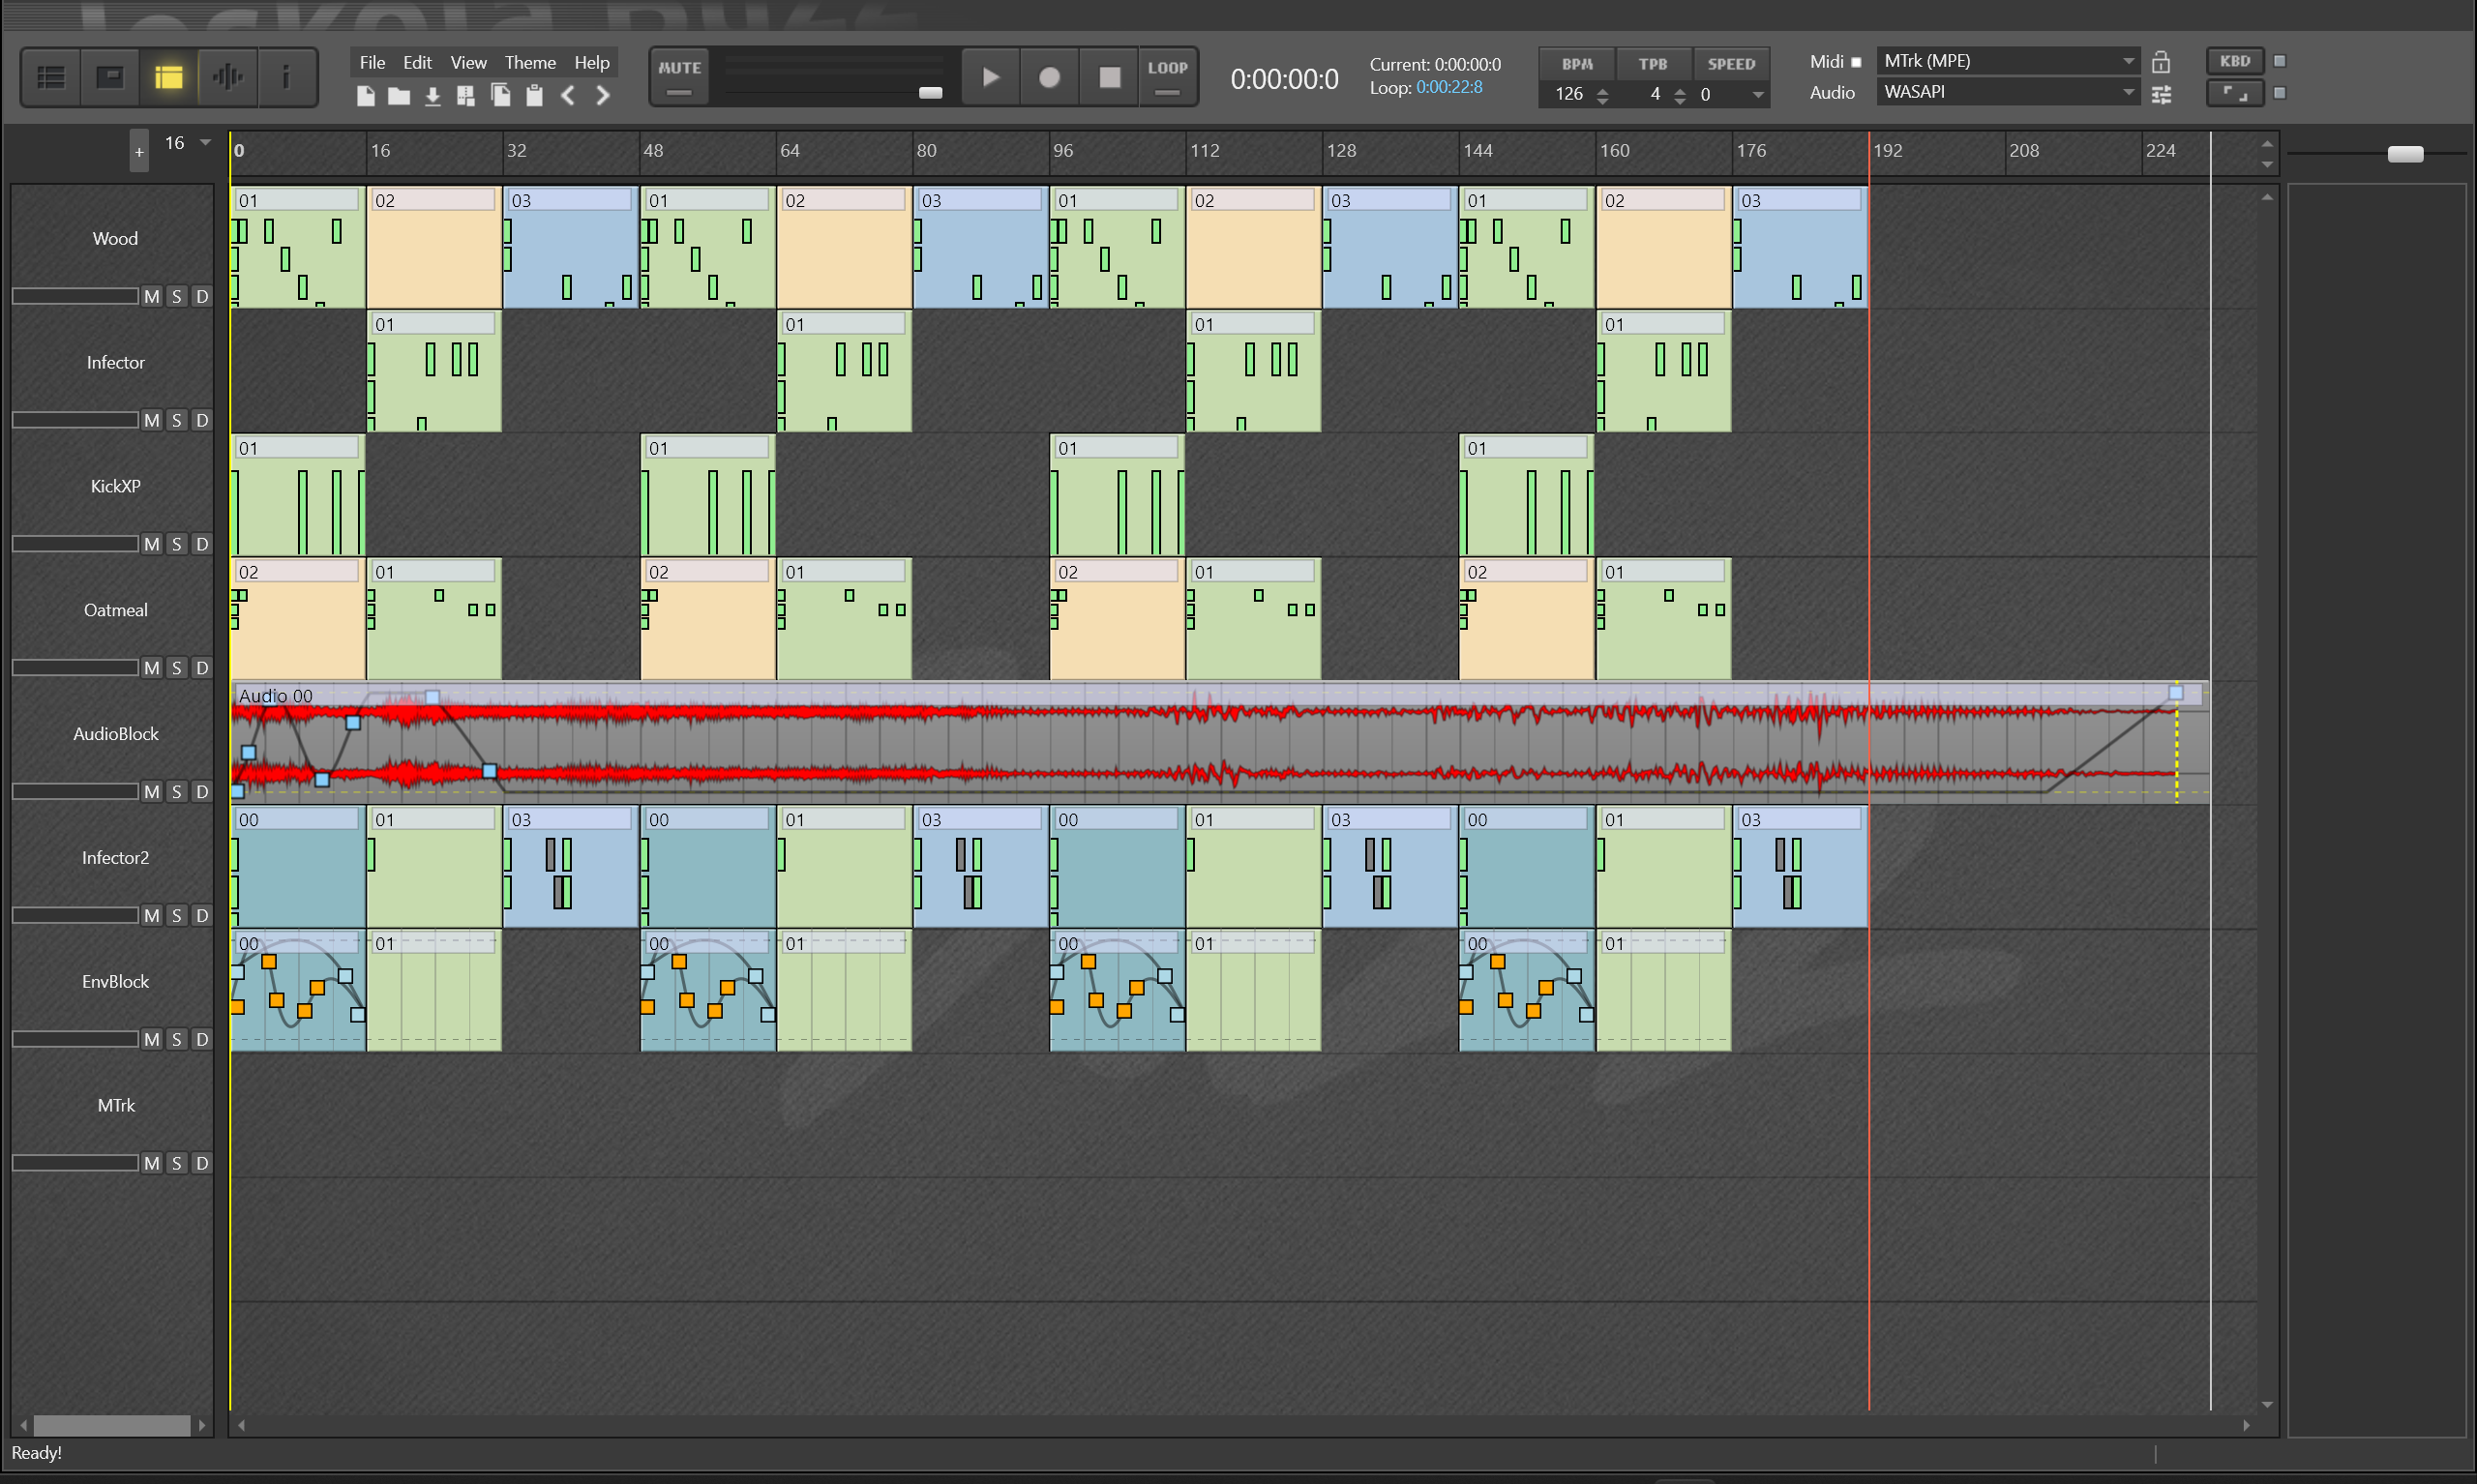Click the new file icon
2477x1484 pixels.
point(366,96)
